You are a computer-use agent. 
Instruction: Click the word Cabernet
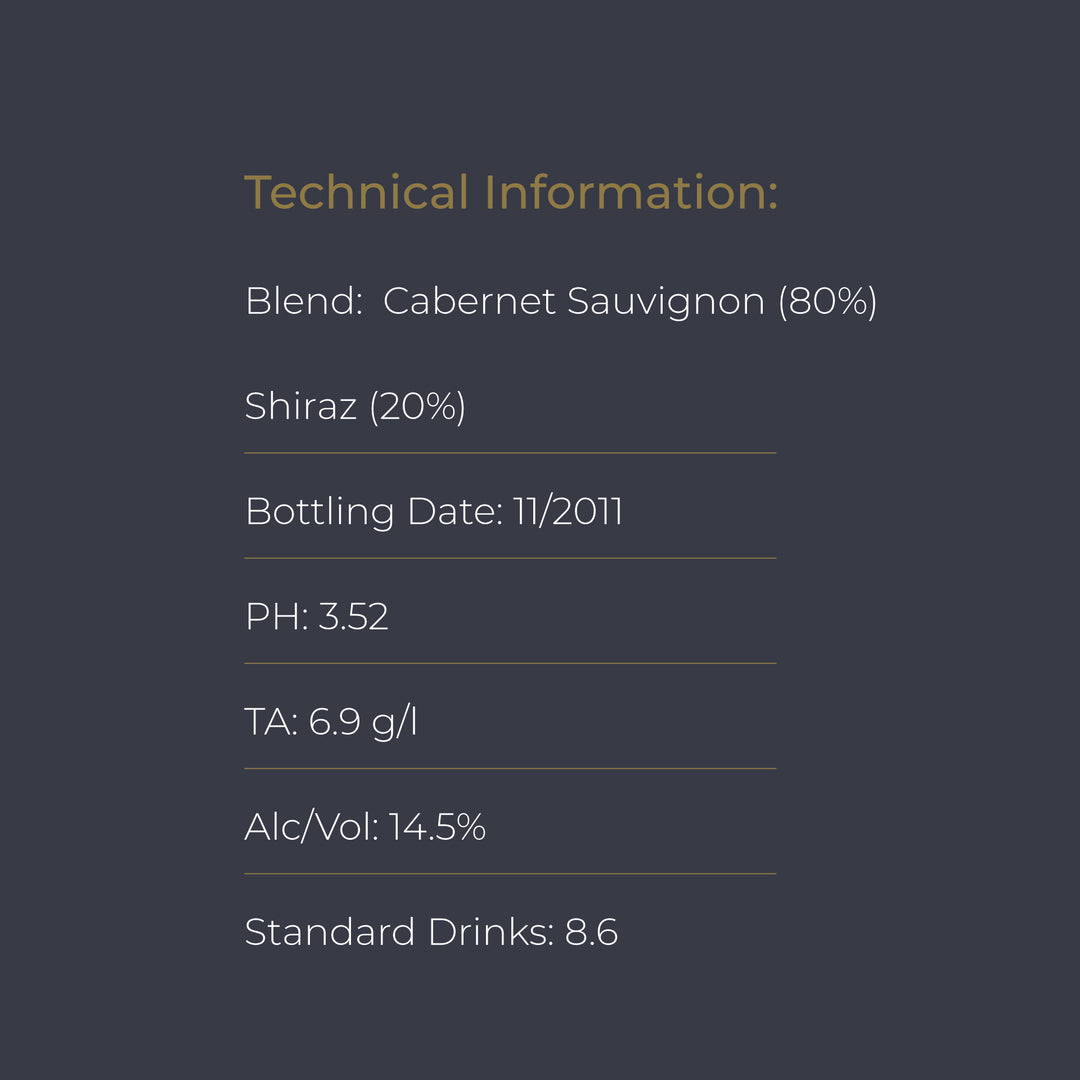pyautogui.click(x=469, y=300)
